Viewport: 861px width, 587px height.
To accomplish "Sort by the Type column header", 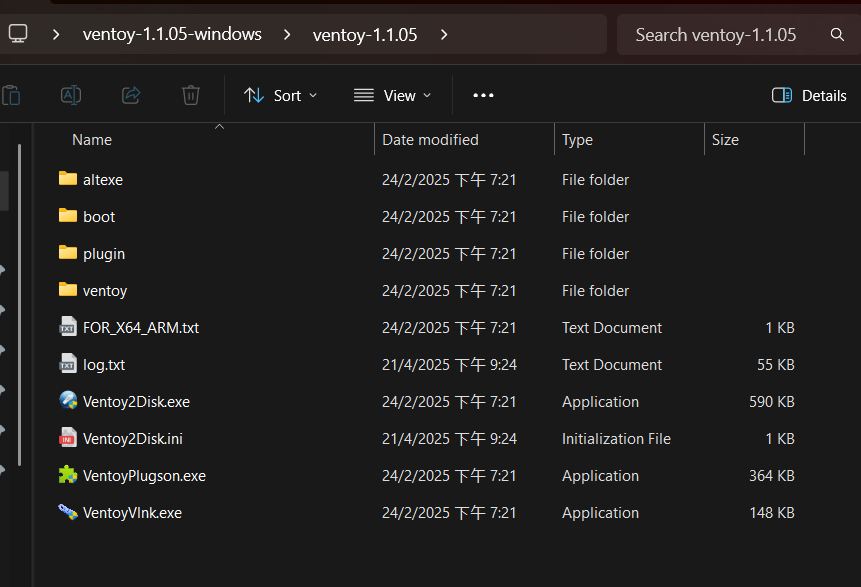I will pyautogui.click(x=577, y=140).
